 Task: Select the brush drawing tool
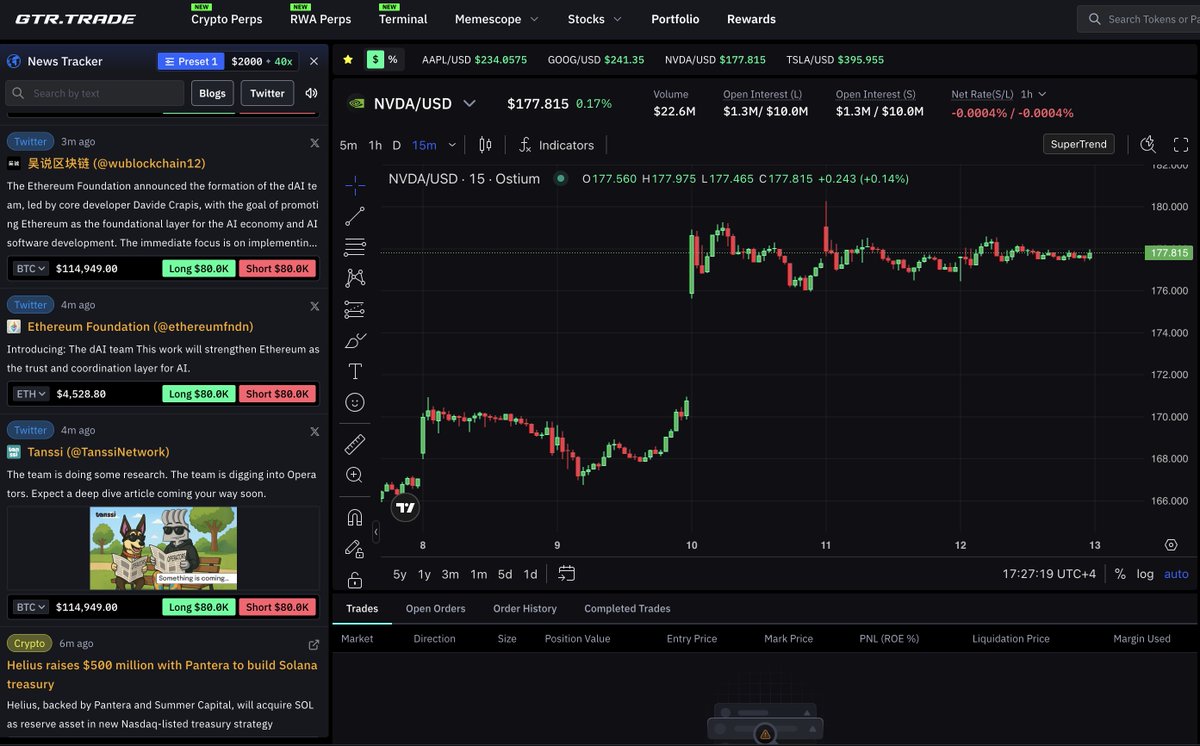pyautogui.click(x=355, y=340)
